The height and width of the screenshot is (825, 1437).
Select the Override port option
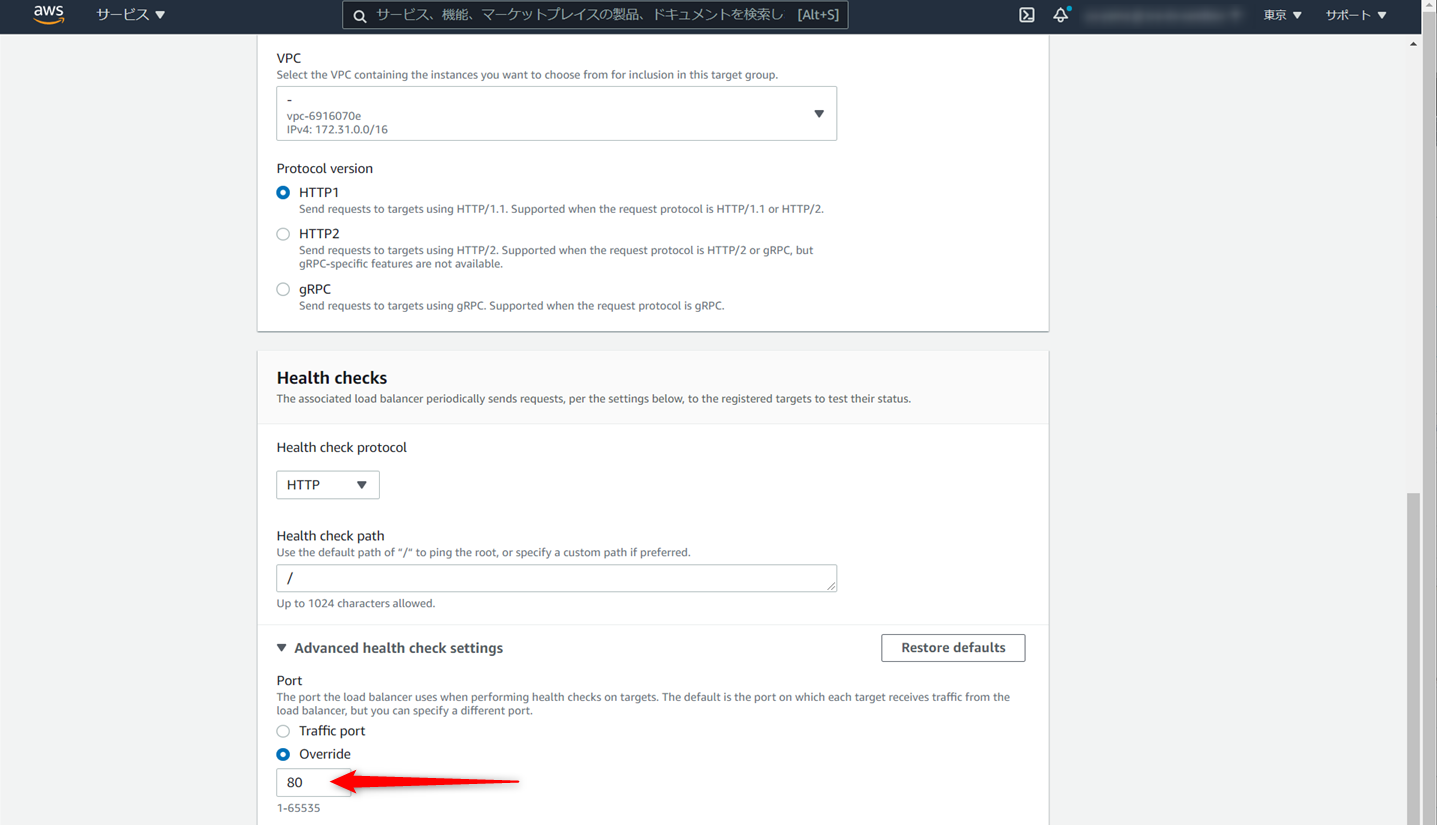(x=283, y=754)
